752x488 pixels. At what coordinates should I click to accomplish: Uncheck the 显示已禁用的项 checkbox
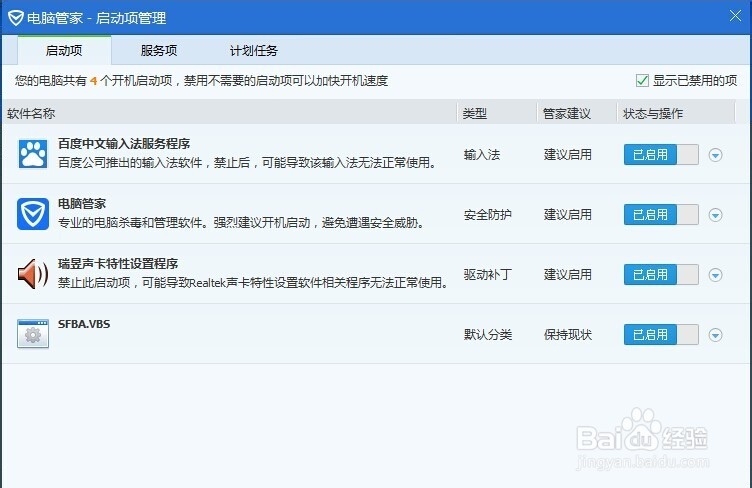click(642, 81)
